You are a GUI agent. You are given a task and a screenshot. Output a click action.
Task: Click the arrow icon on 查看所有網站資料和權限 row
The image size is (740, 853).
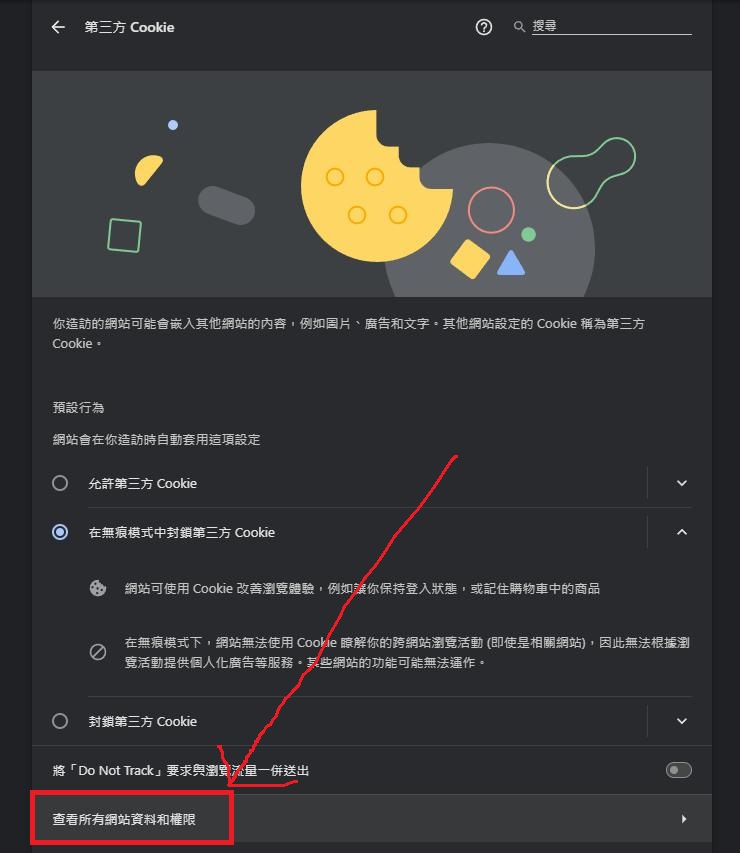click(684, 819)
